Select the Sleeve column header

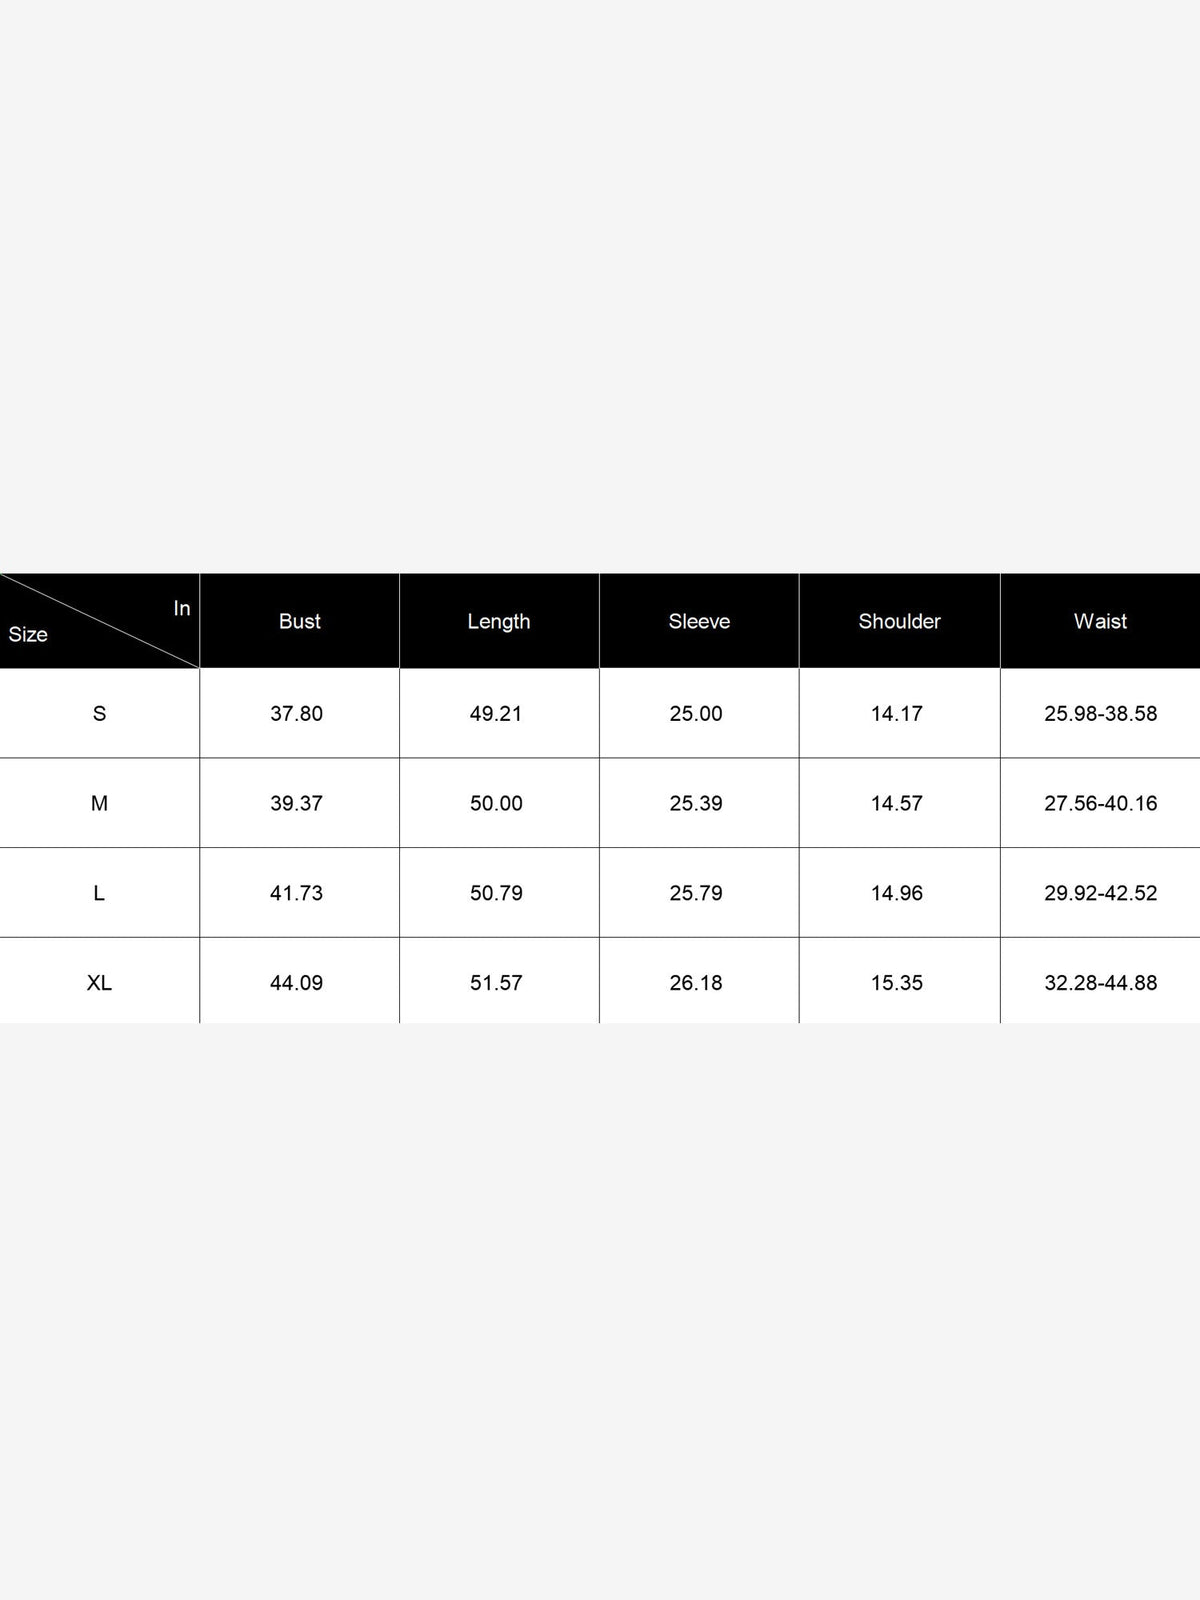point(699,621)
